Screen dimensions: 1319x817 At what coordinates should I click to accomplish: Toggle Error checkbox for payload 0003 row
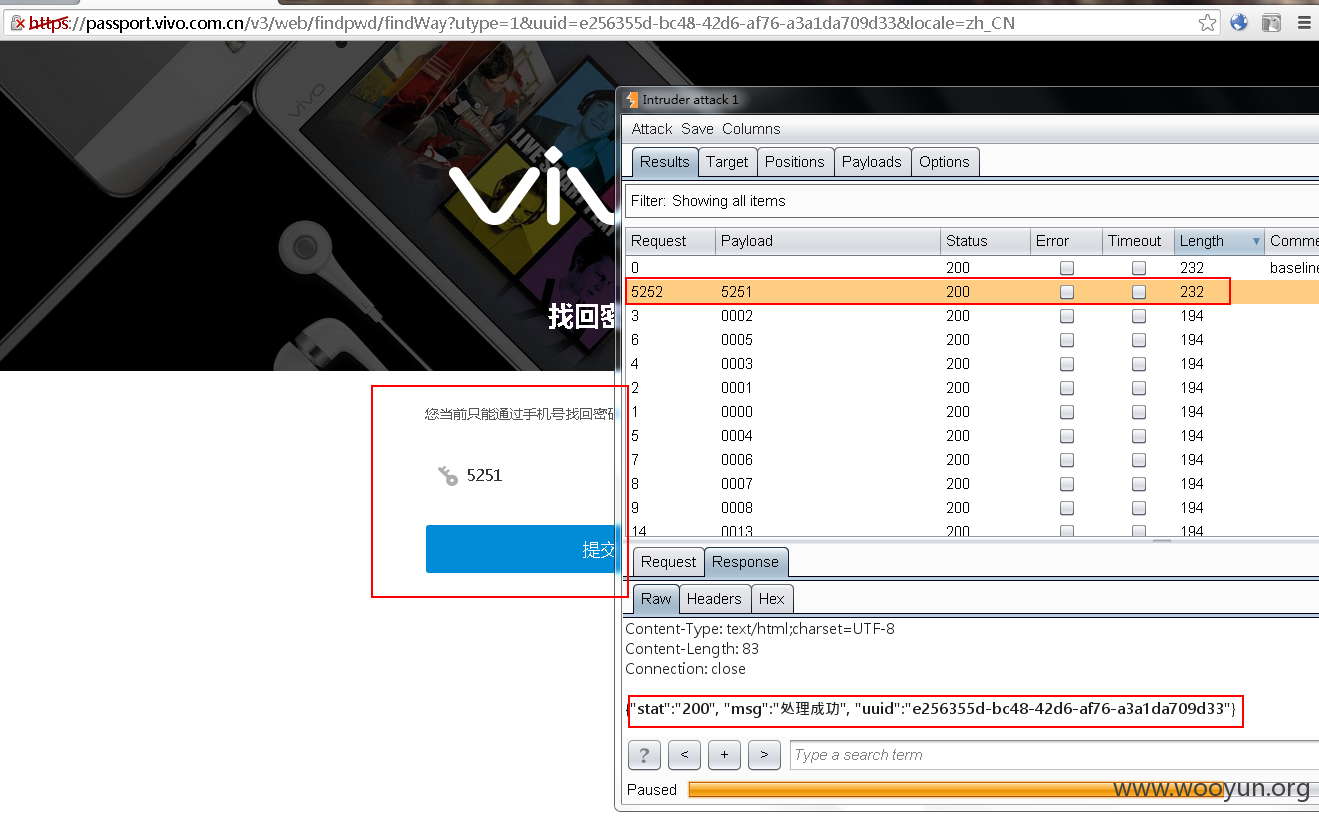click(x=1067, y=364)
